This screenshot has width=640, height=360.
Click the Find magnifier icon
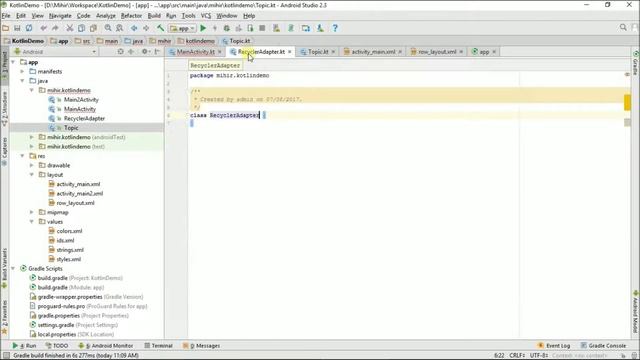click(108, 28)
